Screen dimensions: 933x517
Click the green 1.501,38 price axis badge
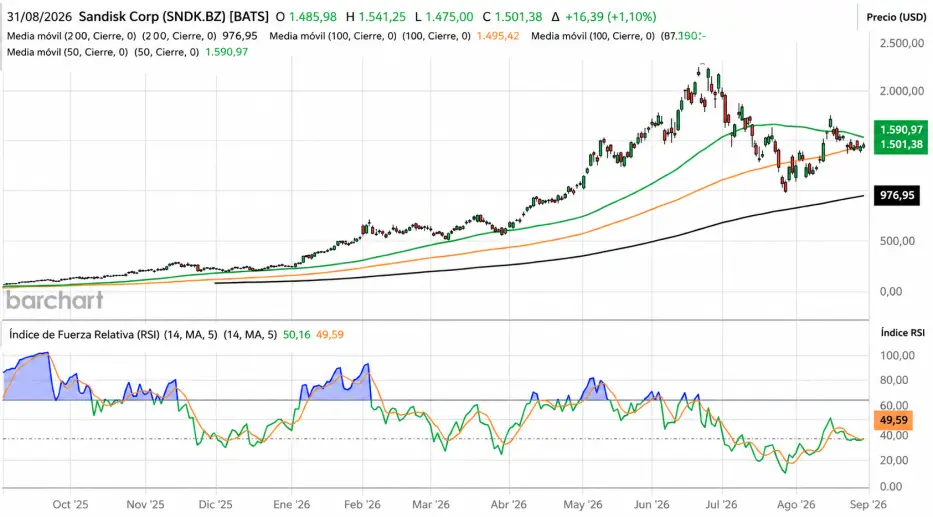click(901, 145)
